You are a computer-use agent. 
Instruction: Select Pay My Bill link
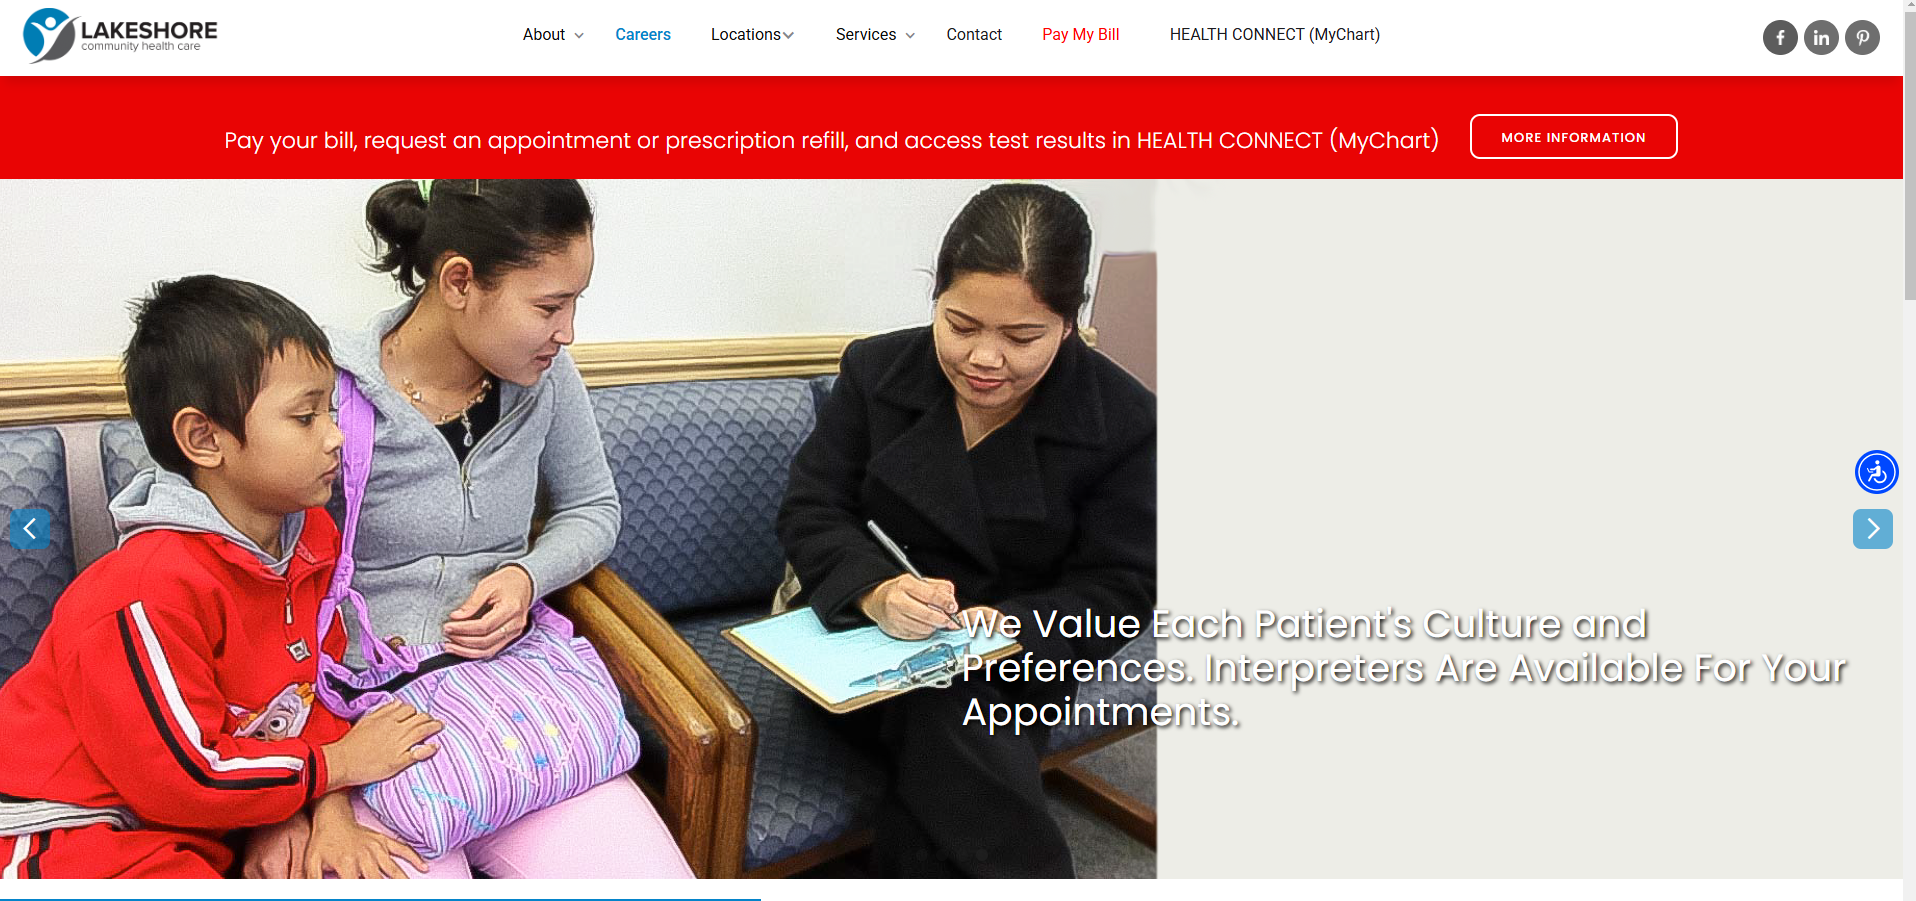[x=1081, y=35]
